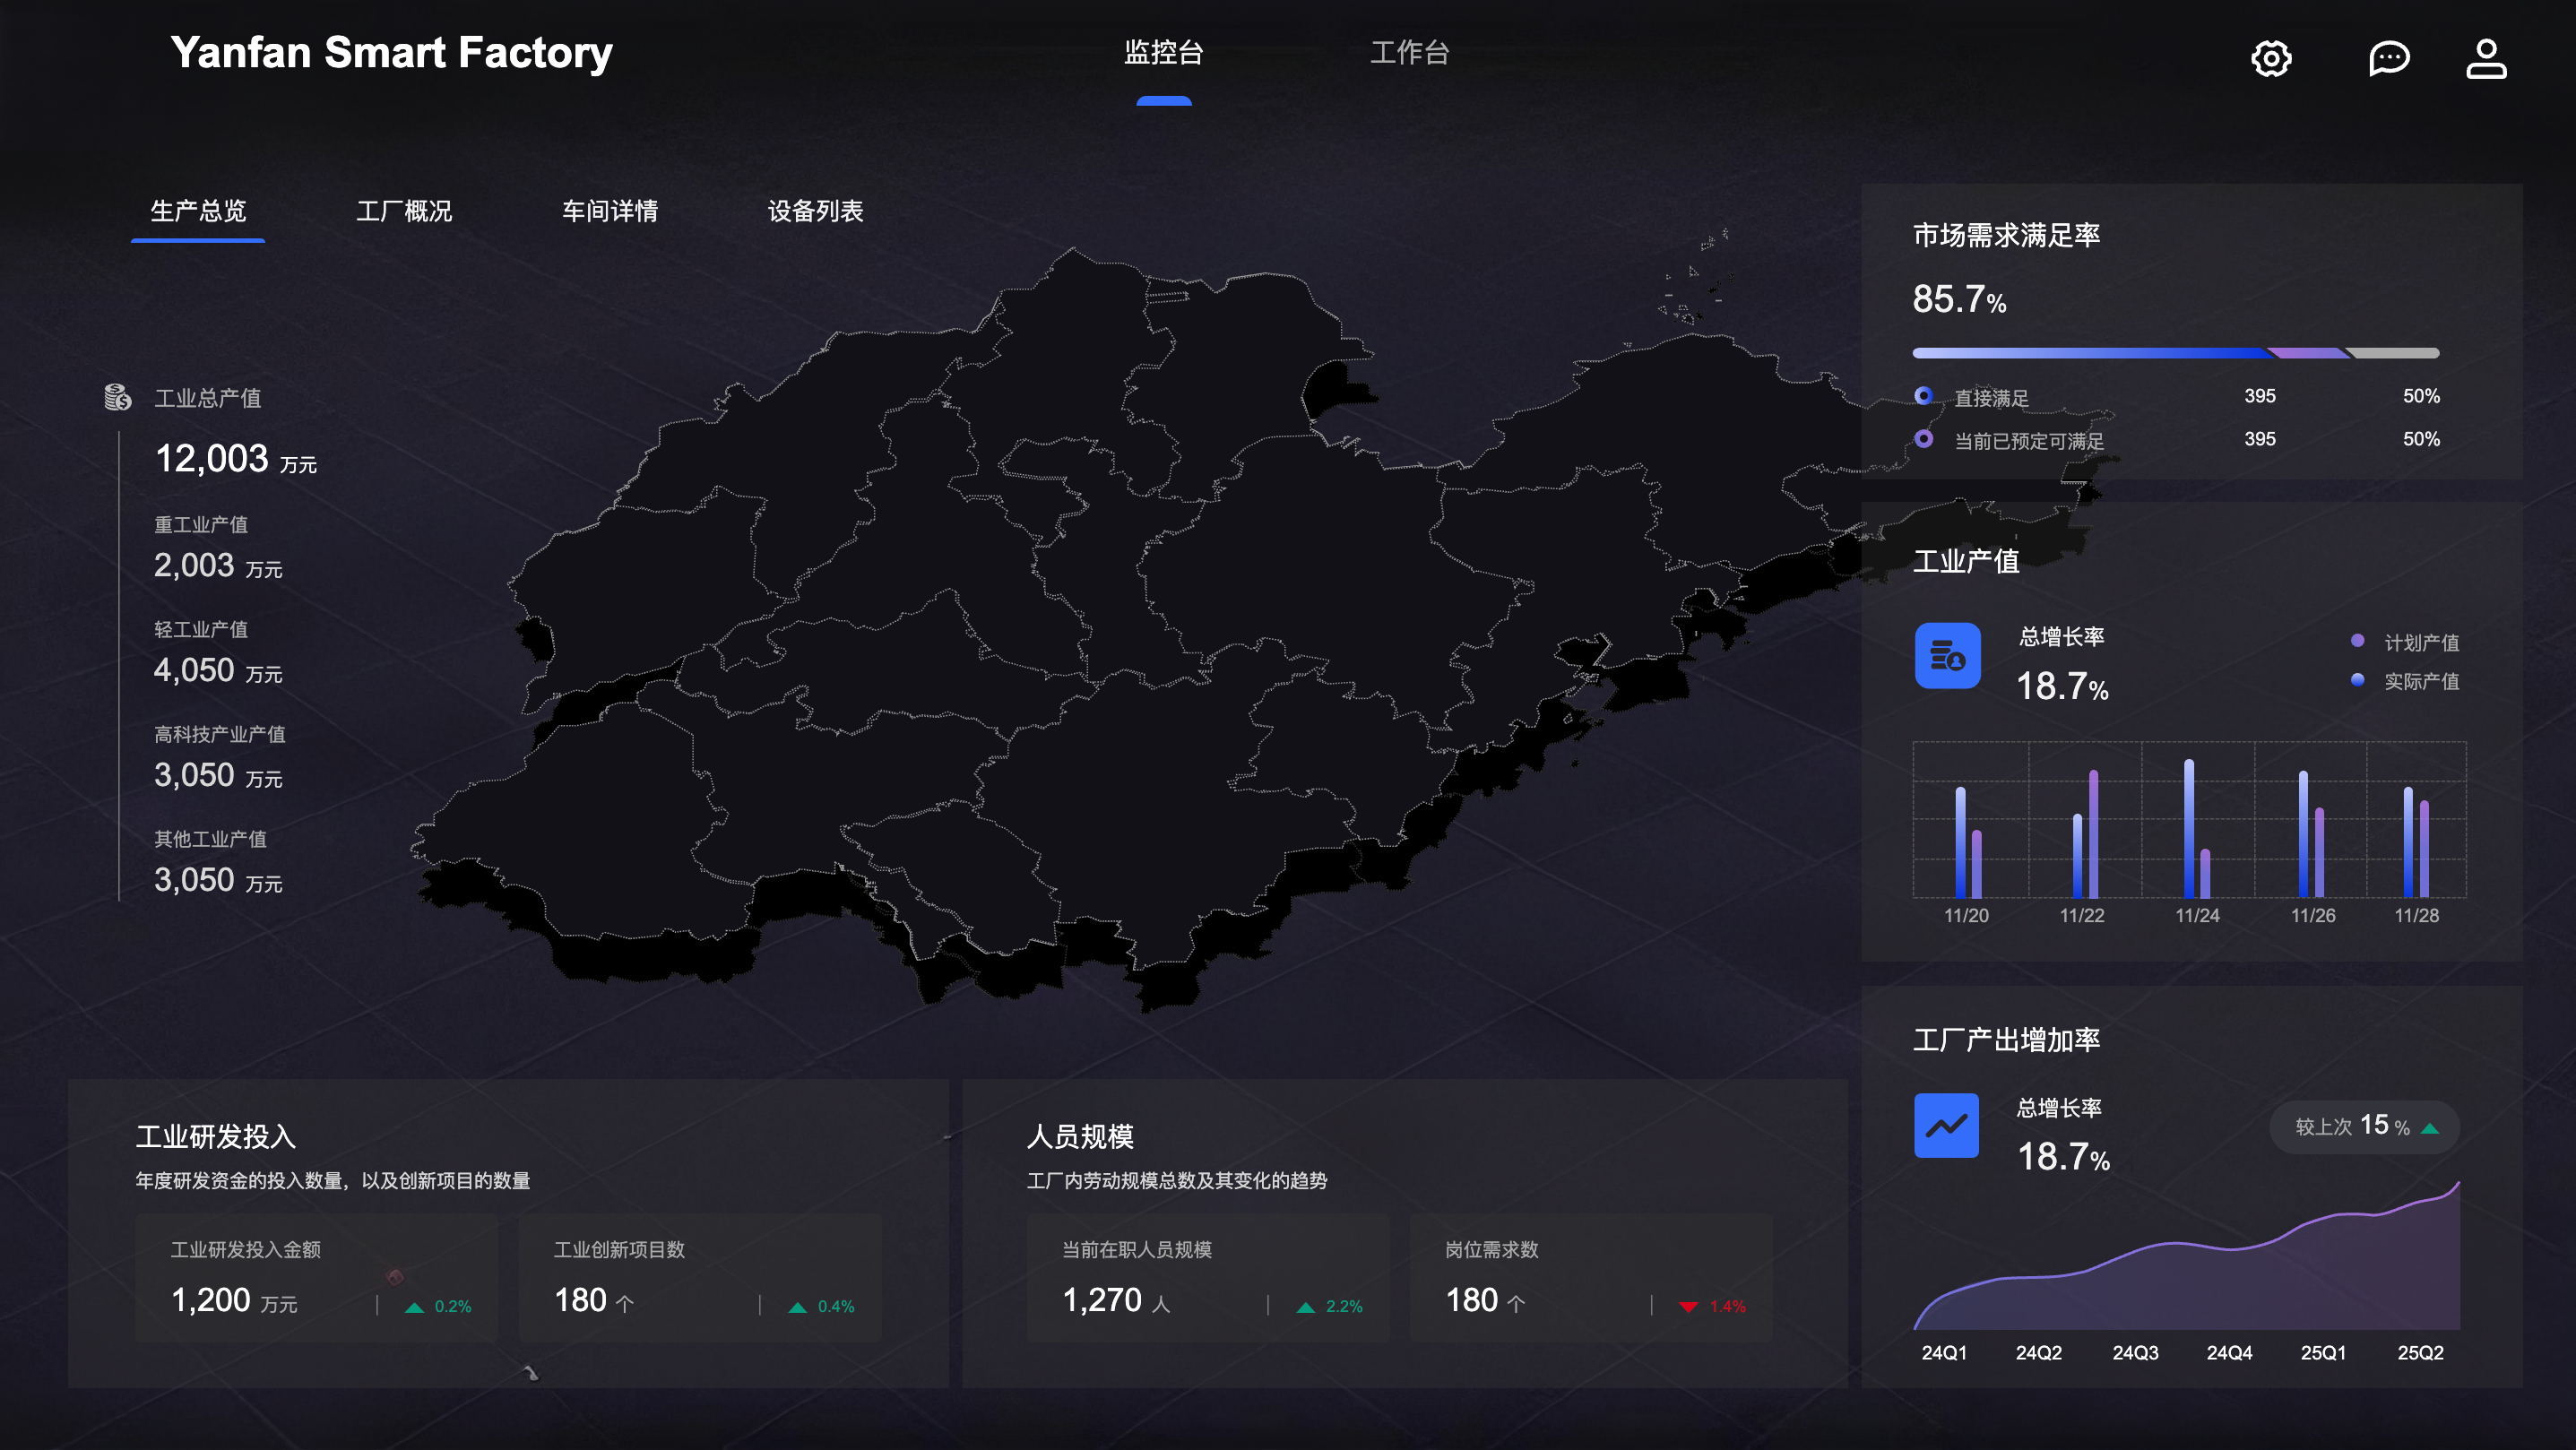Image resolution: width=2576 pixels, height=1450 pixels.
Task: Click red down arrow next to 1.4%
Action: (x=1688, y=1307)
